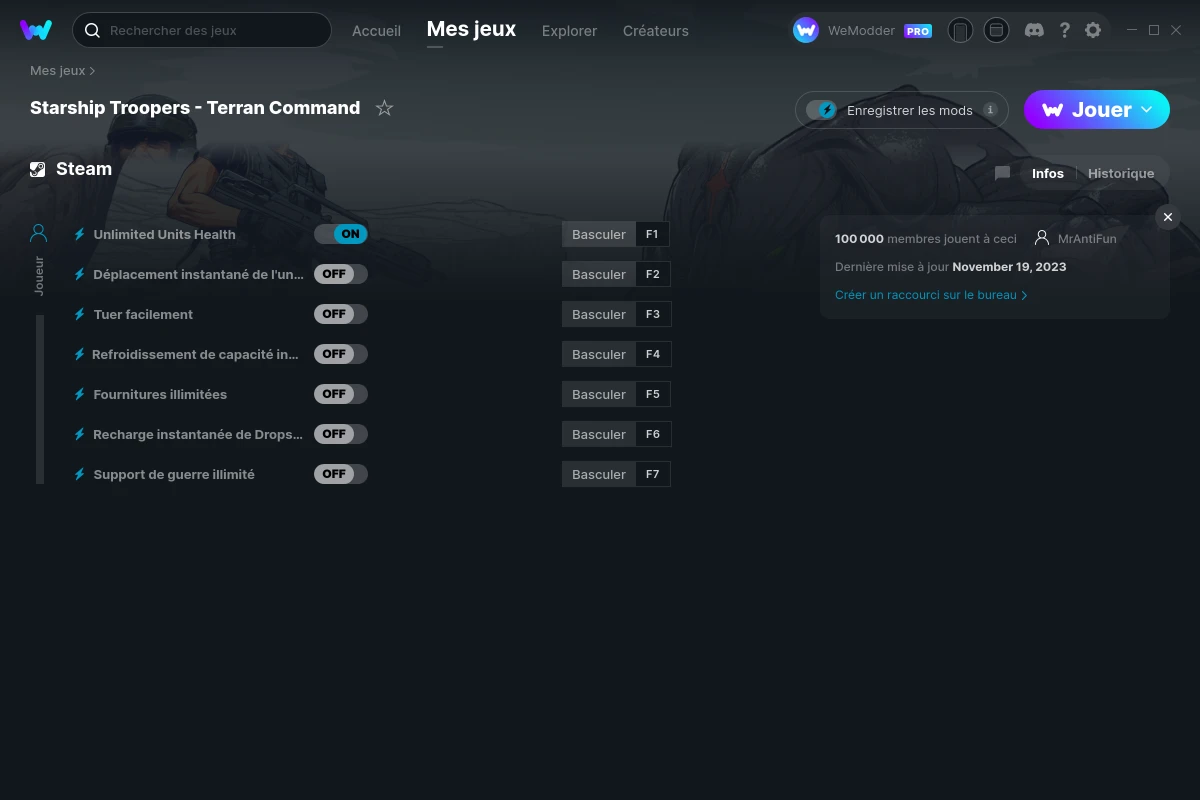Toggle the Enregistrer les mods switch
Viewport: 1200px width, 800px height.
(x=822, y=110)
